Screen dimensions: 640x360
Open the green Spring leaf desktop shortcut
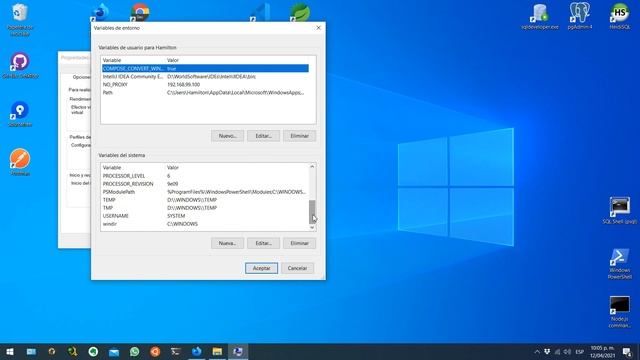300,12
